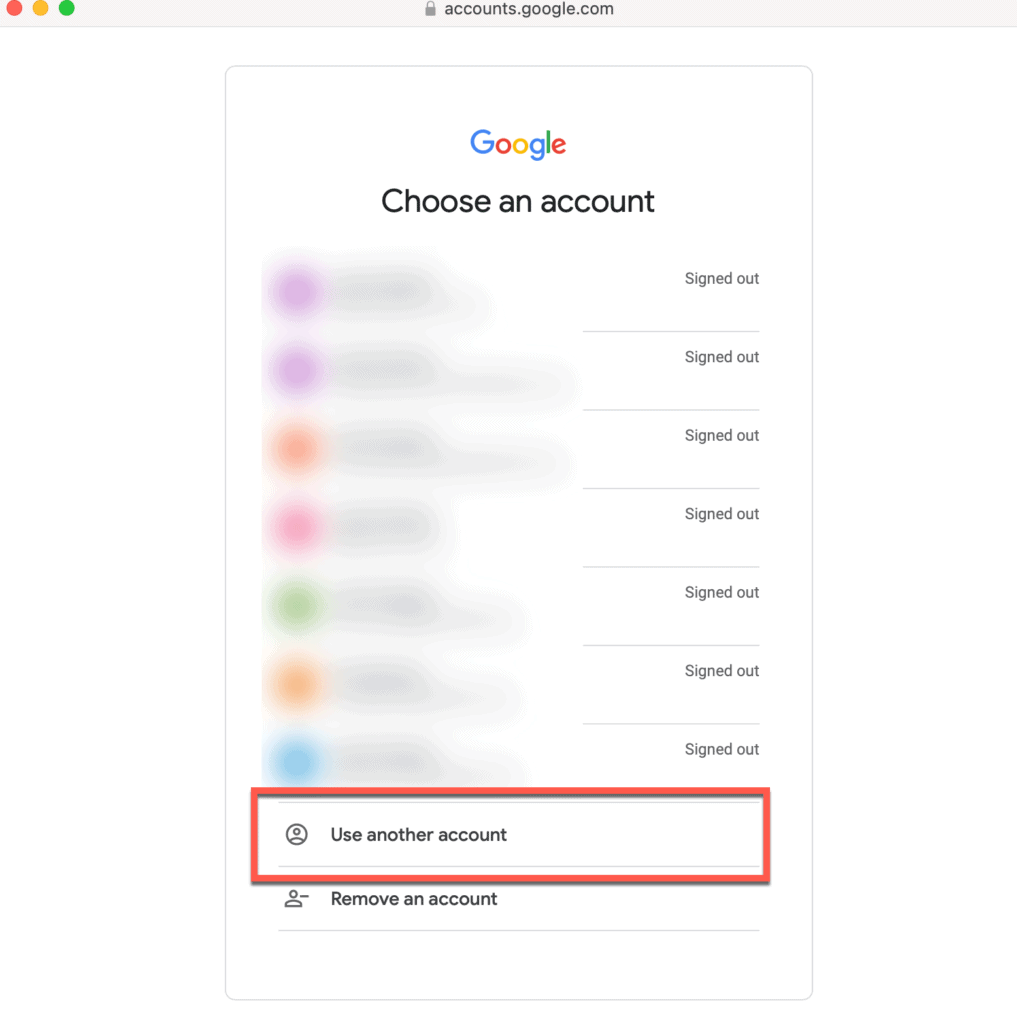Close the window with the red button
This screenshot has height=1024, width=1017.
coord(14,8)
